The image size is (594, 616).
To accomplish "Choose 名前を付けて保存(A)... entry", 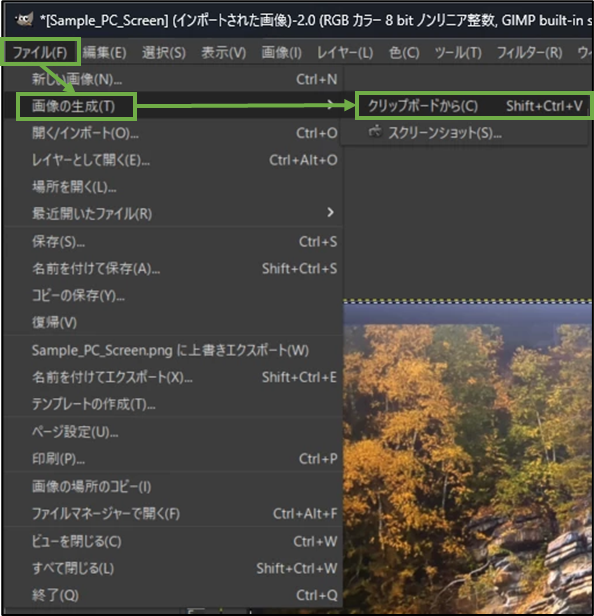I will tap(173, 268).
